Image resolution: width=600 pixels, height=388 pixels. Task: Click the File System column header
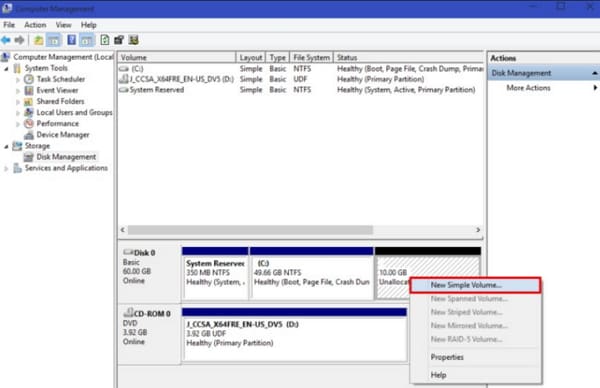coord(311,57)
